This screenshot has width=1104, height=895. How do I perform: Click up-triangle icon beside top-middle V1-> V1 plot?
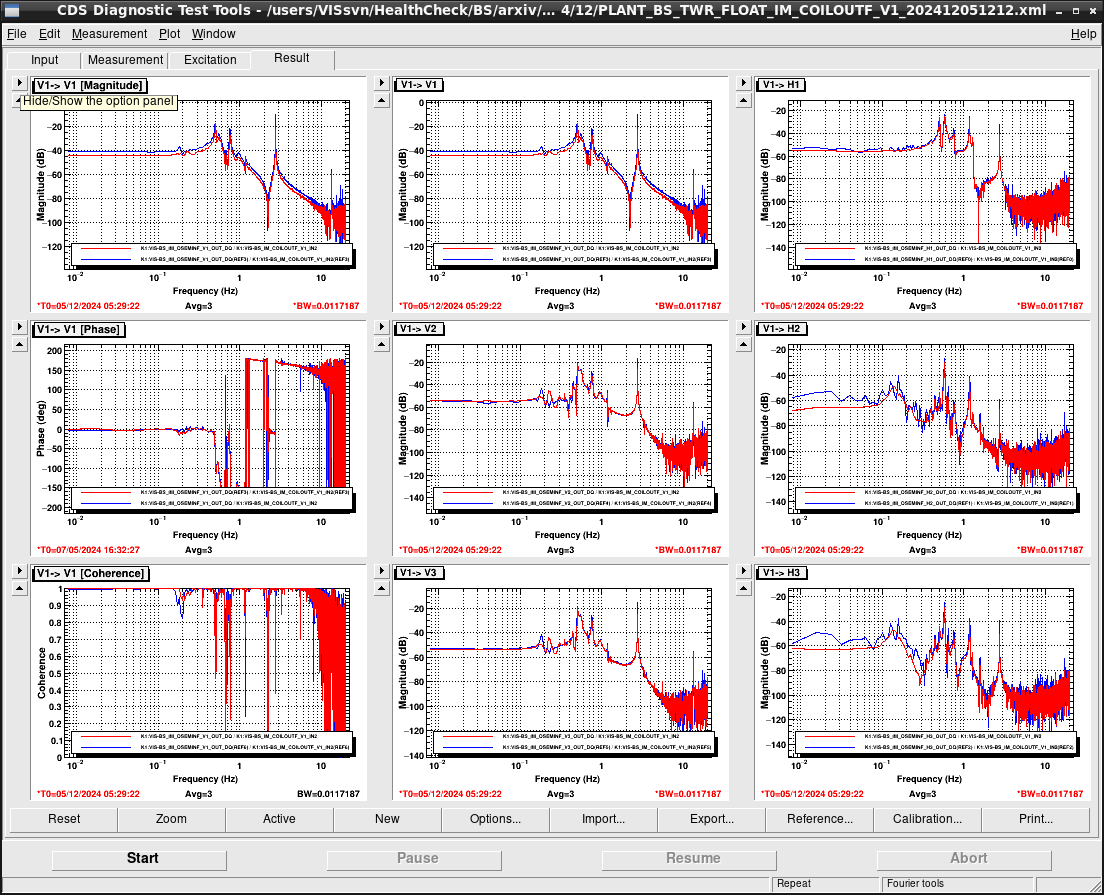(382, 100)
